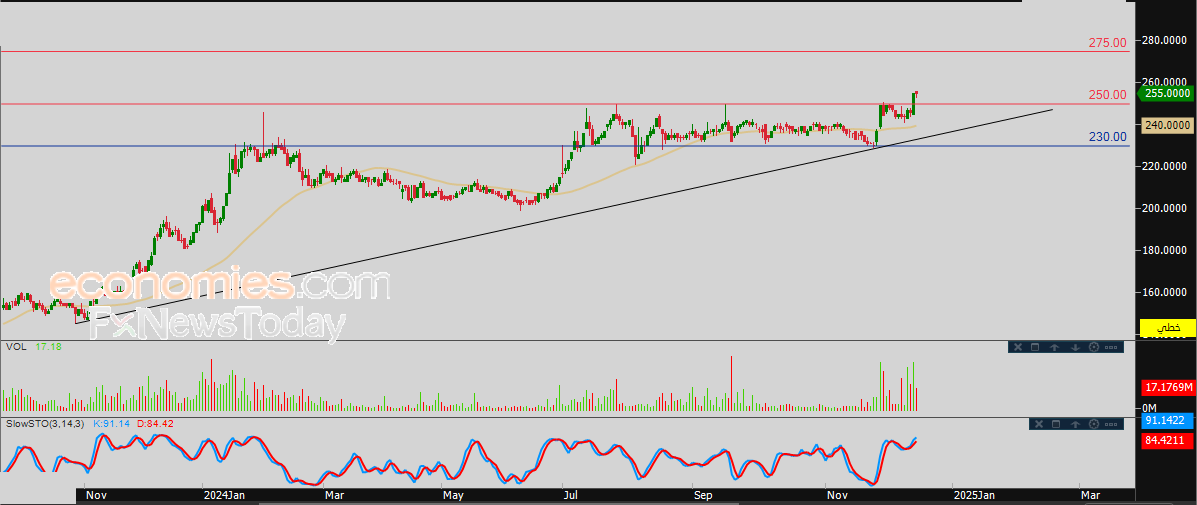Click the 275.00 resistance level label
The height and width of the screenshot is (505, 1197).
[x=1107, y=43]
